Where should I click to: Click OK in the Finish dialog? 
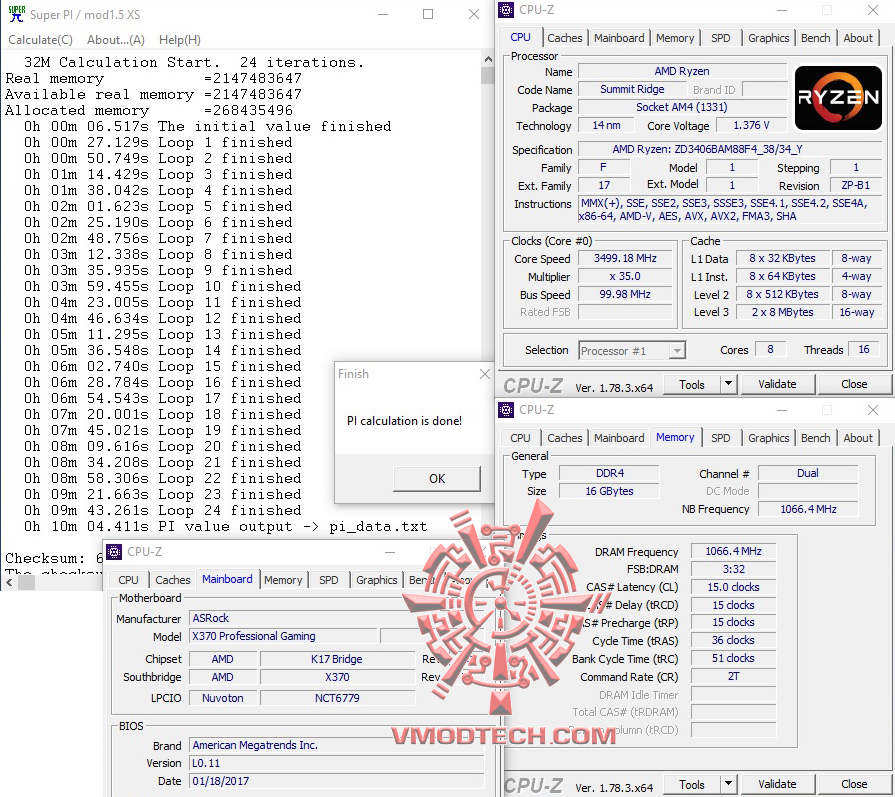[x=437, y=478]
